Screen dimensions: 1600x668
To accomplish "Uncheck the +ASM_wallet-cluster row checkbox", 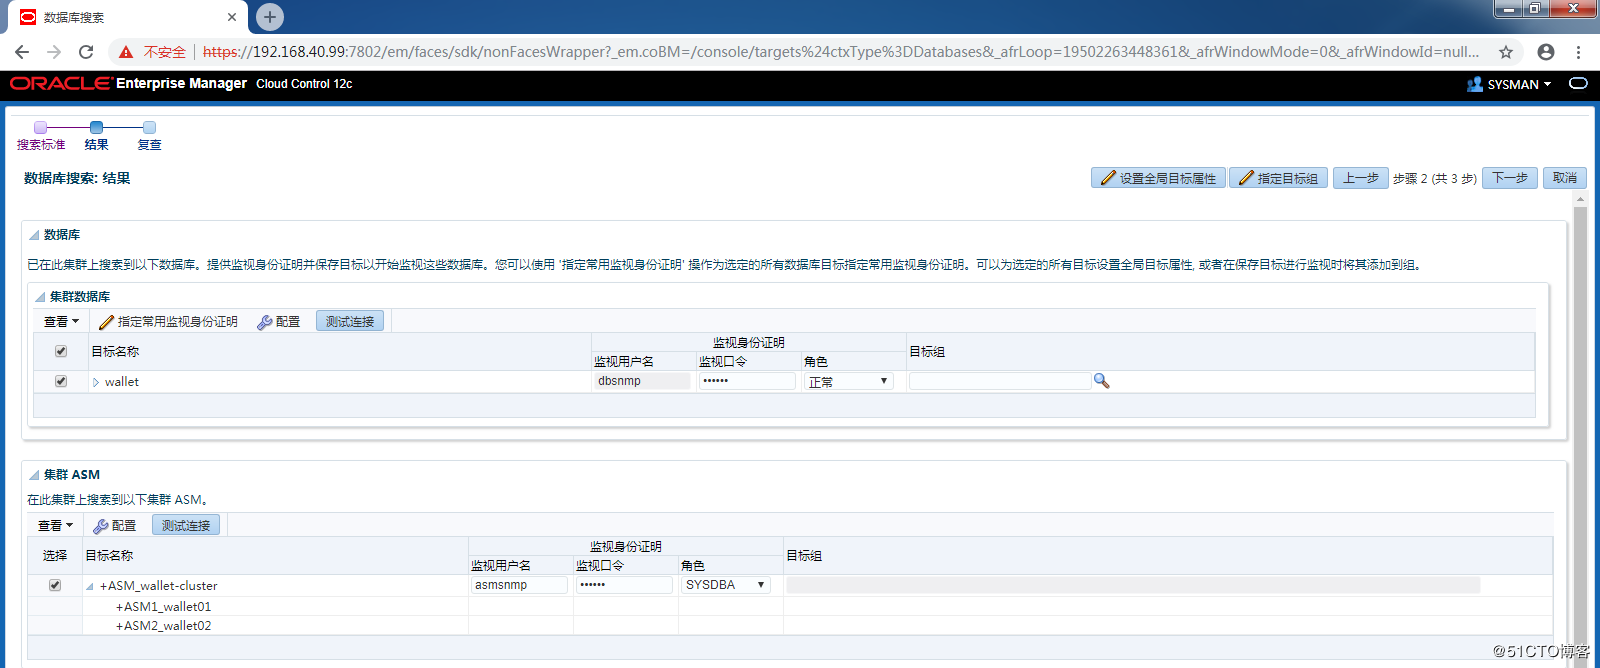I will [x=55, y=585].
